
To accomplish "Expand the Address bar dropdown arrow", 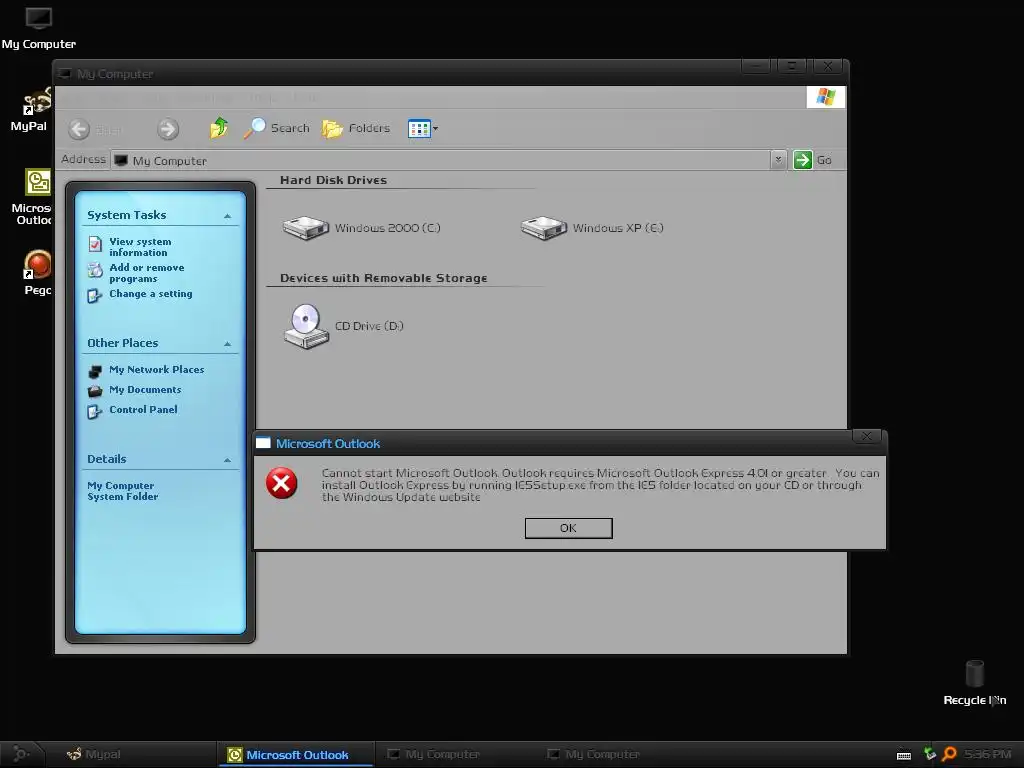I will pyautogui.click(x=778, y=160).
